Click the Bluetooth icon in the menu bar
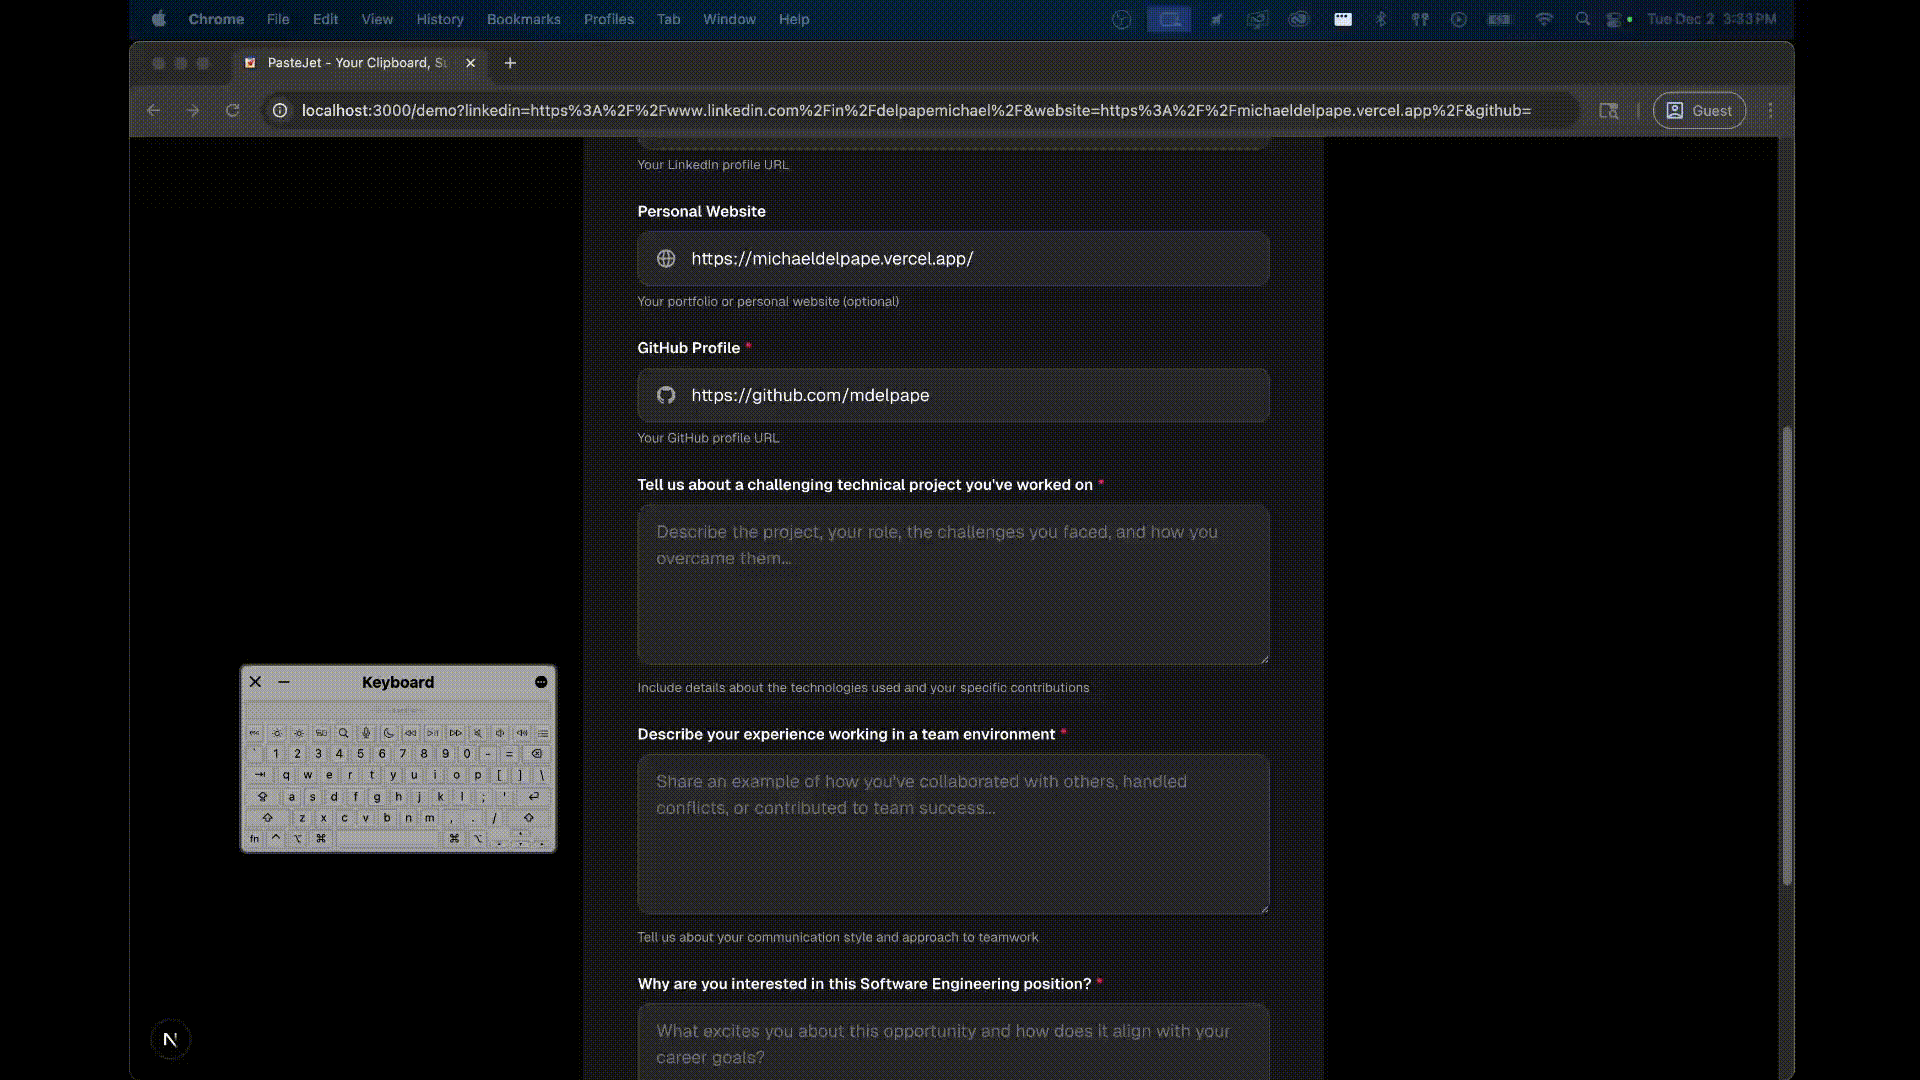The image size is (1920, 1080). [x=1381, y=19]
